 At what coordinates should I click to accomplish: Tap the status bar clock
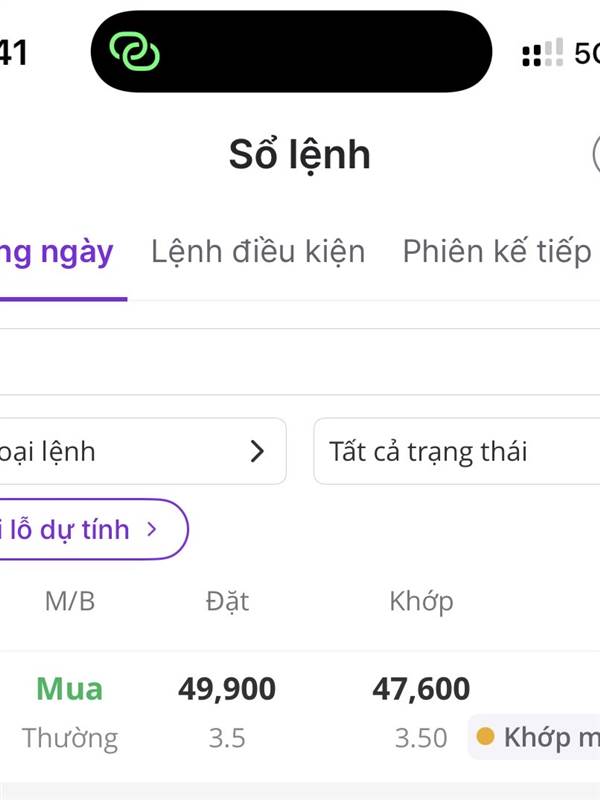tap(14, 53)
